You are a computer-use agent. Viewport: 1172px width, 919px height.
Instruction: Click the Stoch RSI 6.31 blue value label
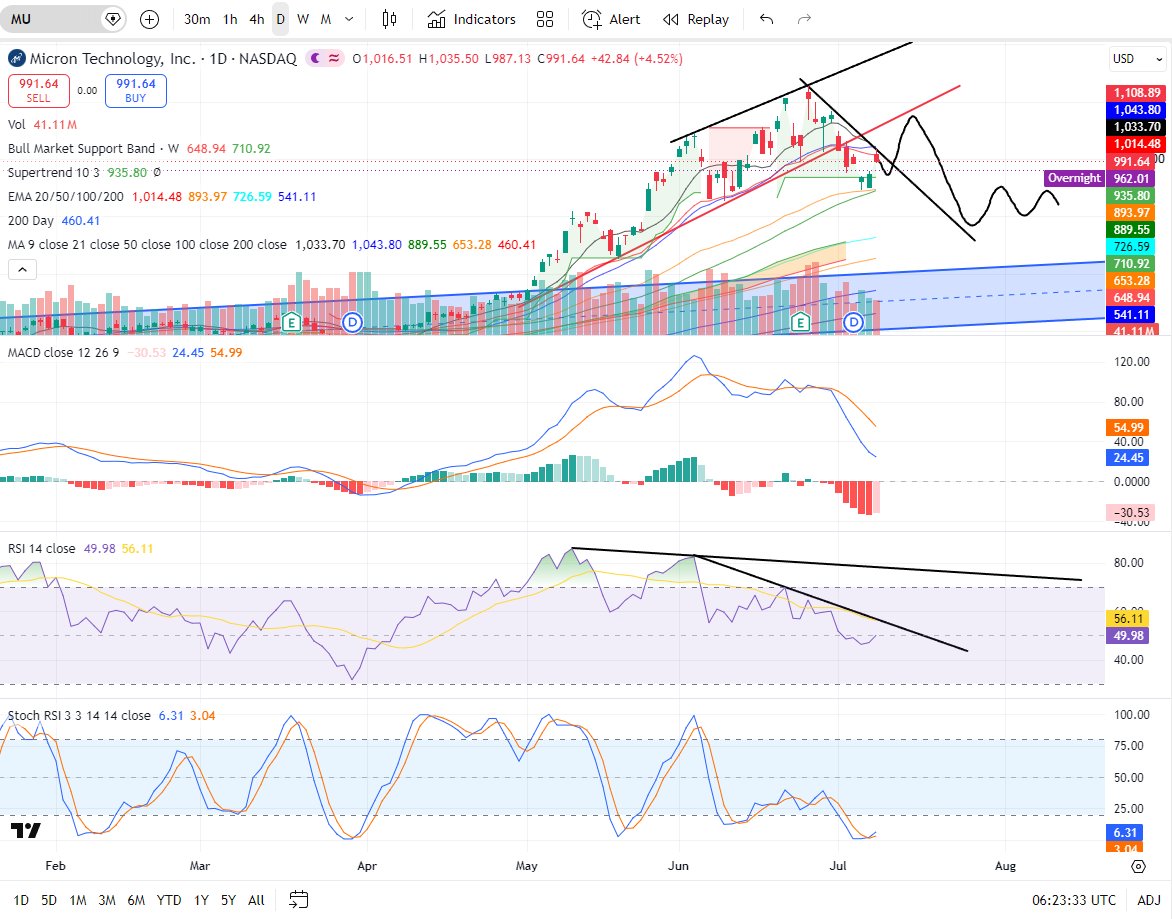point(1126,832)
